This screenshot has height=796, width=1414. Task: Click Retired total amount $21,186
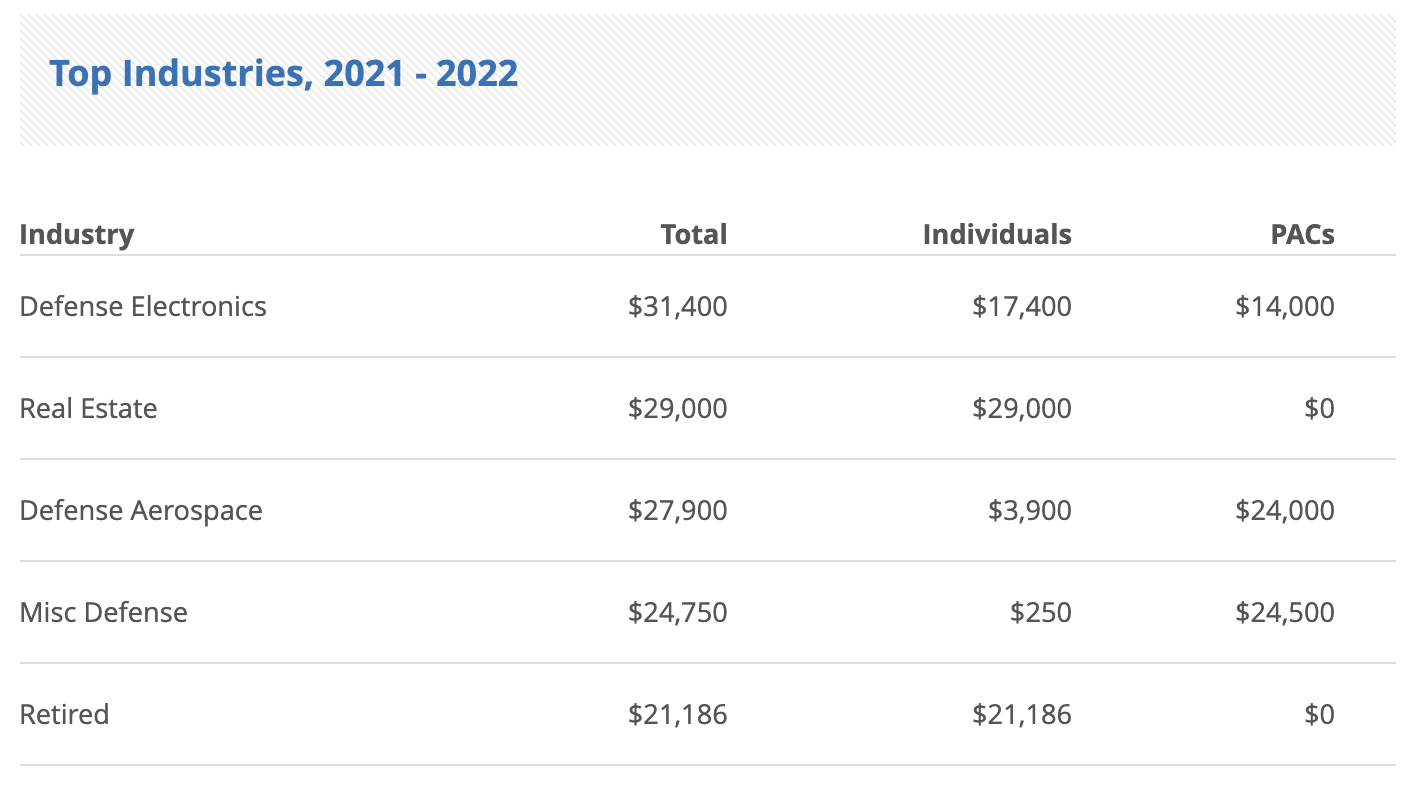click(677, 714)
